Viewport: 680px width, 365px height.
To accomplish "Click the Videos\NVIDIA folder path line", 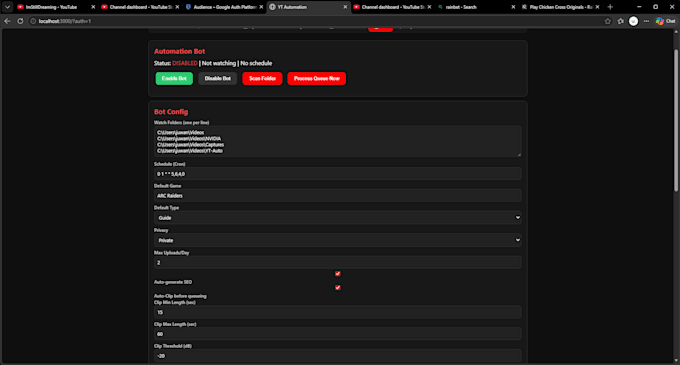I will point(189,139).
